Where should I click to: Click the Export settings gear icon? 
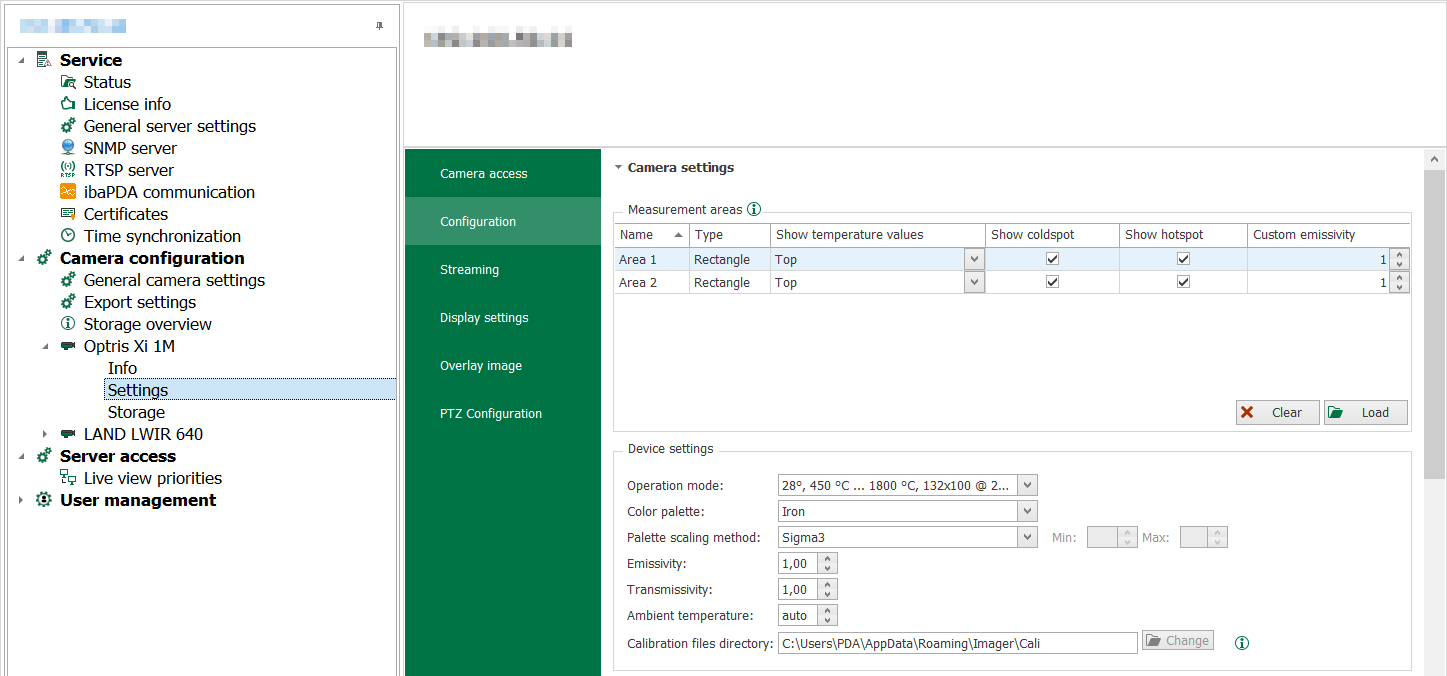coord(68,302)
